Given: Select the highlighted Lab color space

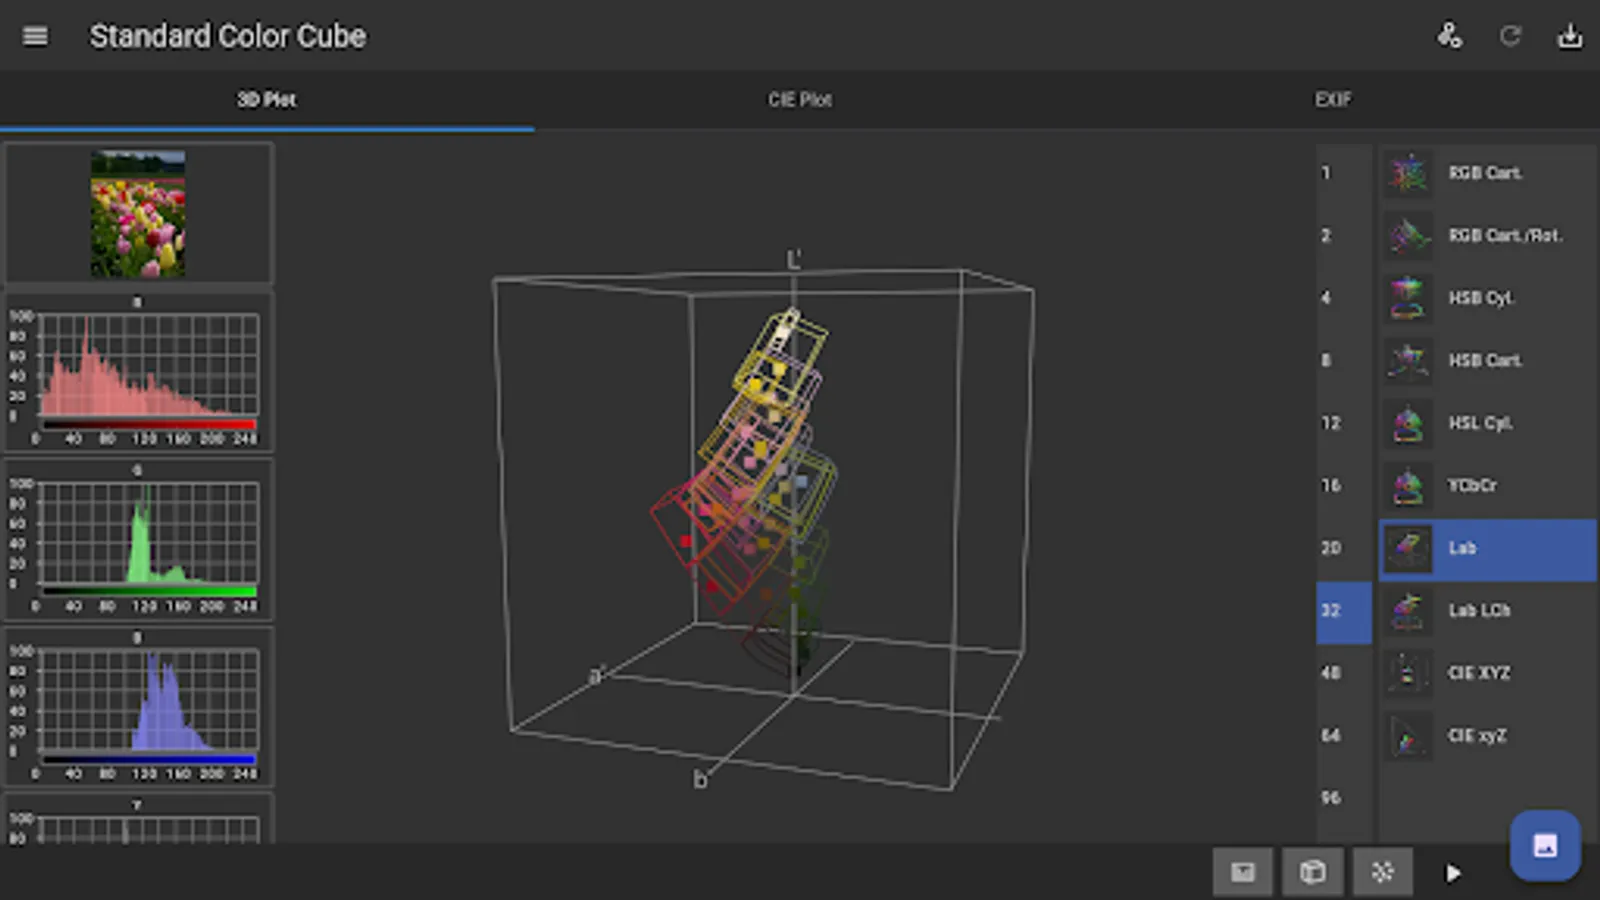Looking at the screenshot, I should [1488, 548].
